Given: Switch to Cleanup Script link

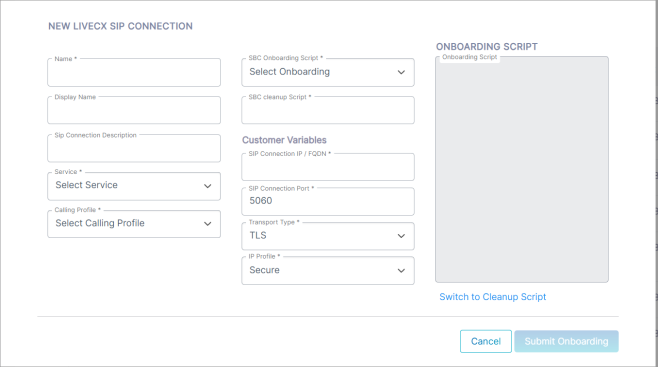Looking at the screenshot, I should (493, 297).
